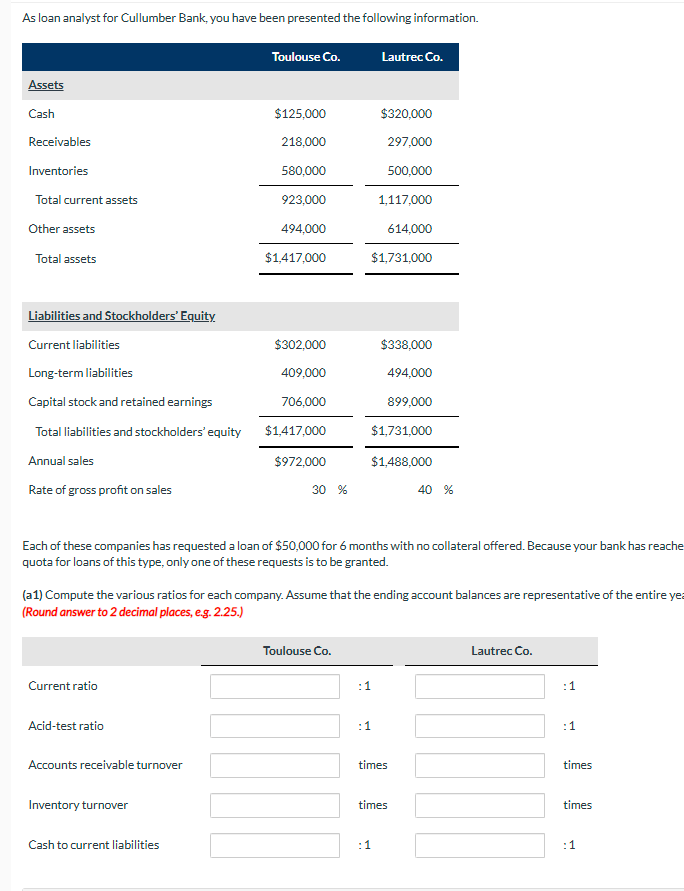Click the Assets section heading
This screenshot has height=891, width=684.
[44, 85]
